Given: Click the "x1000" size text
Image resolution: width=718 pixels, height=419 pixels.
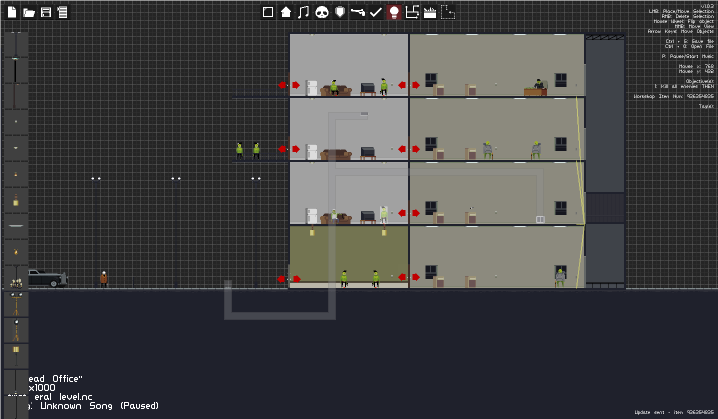Looking at the screenshot, I should point(42,387).
